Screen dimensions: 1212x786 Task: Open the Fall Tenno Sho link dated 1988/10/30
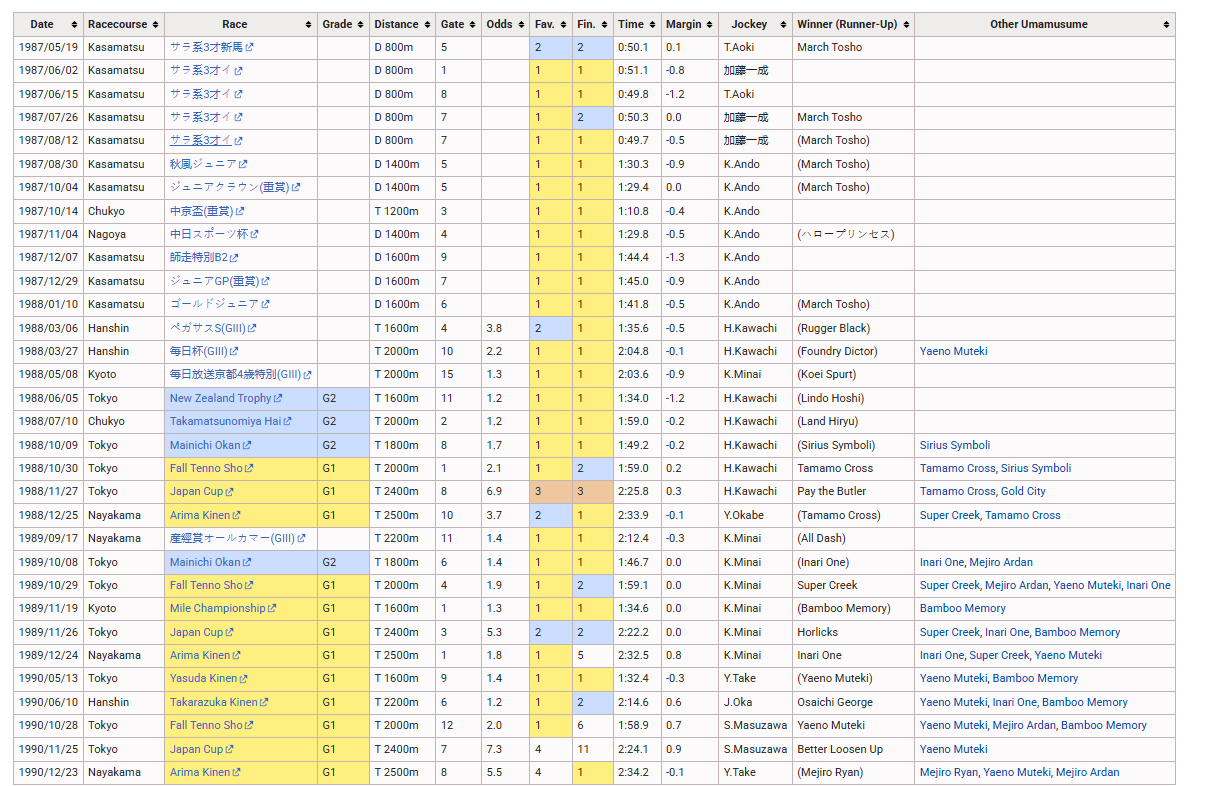point(206,468)
